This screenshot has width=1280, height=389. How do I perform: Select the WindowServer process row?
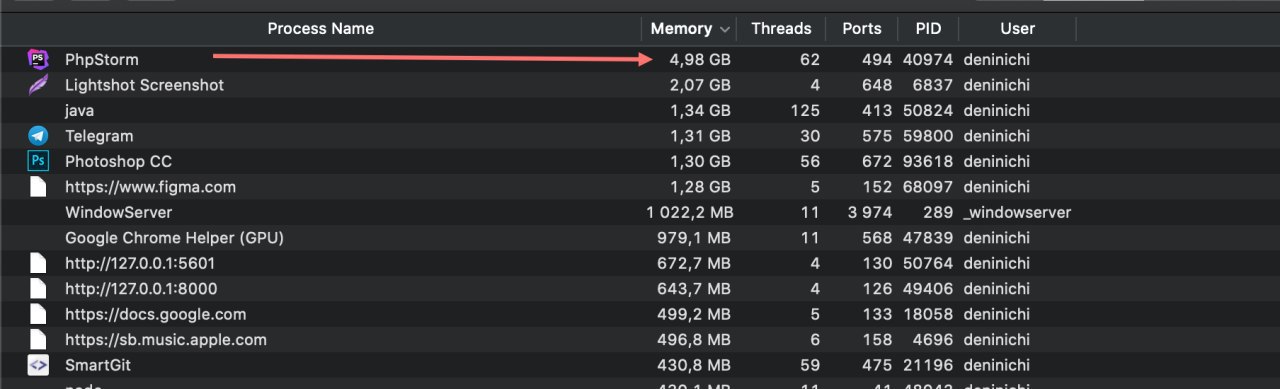click(x=640, y=212)
